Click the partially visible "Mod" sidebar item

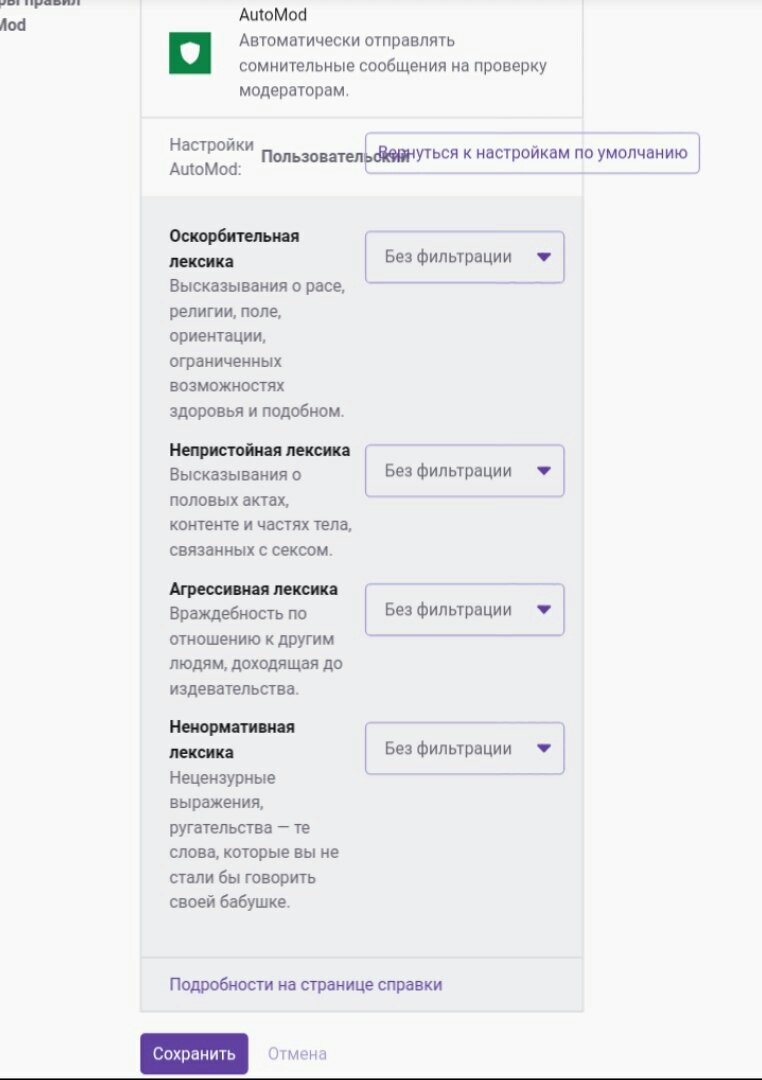coord(13,25)
